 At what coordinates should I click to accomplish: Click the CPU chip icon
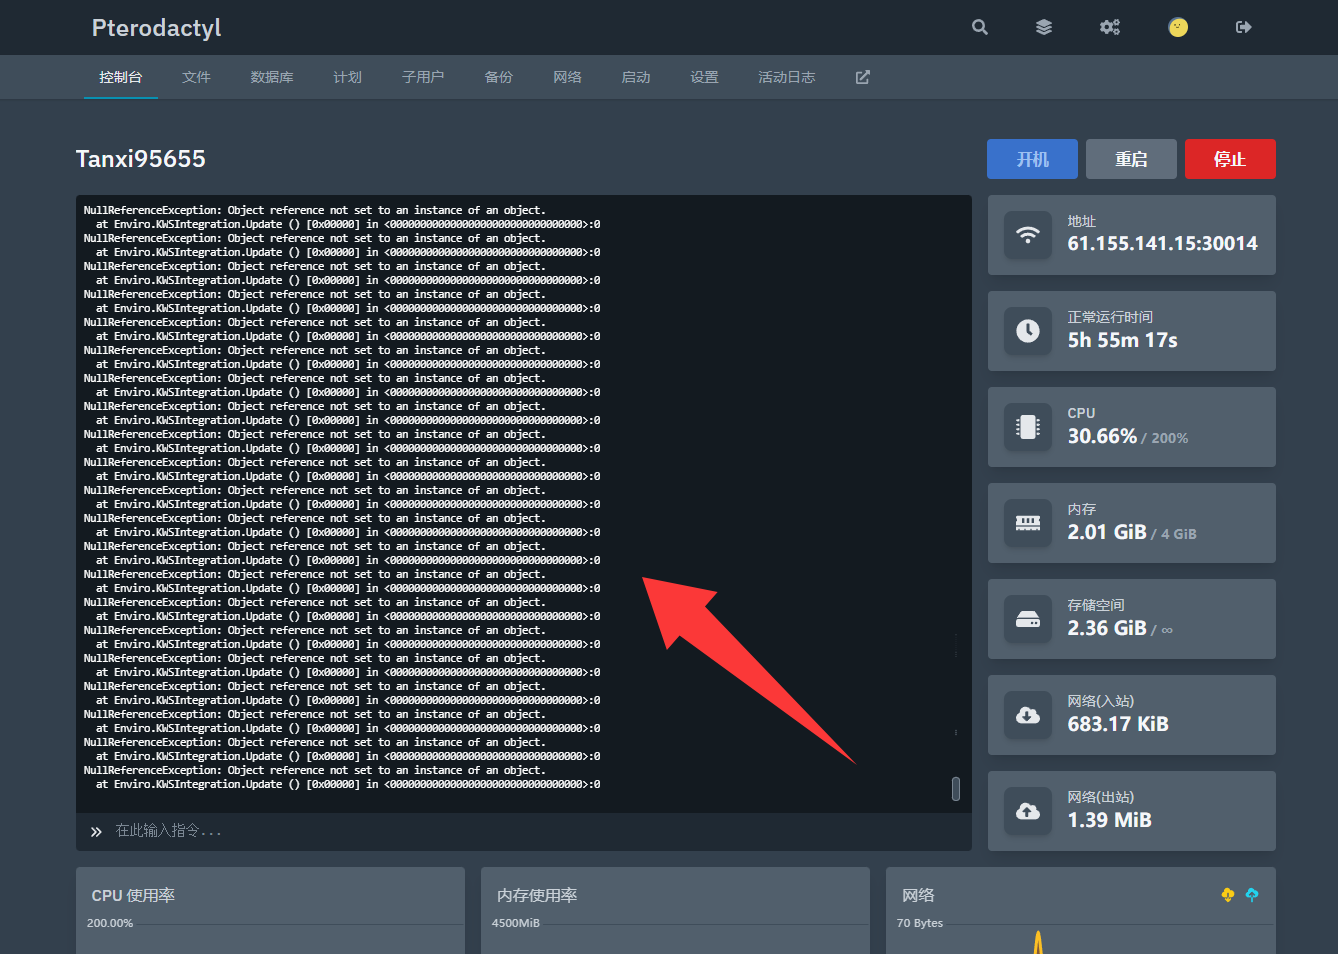click(x=1028, y=427)
